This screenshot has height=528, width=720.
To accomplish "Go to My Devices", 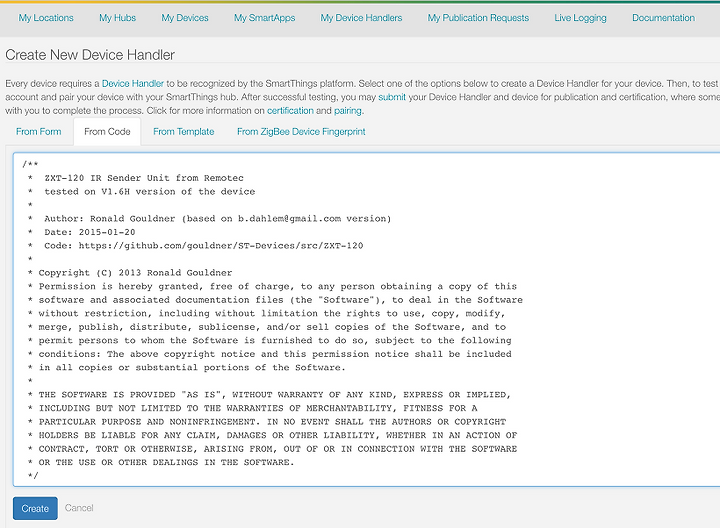I will pos(185,18).
